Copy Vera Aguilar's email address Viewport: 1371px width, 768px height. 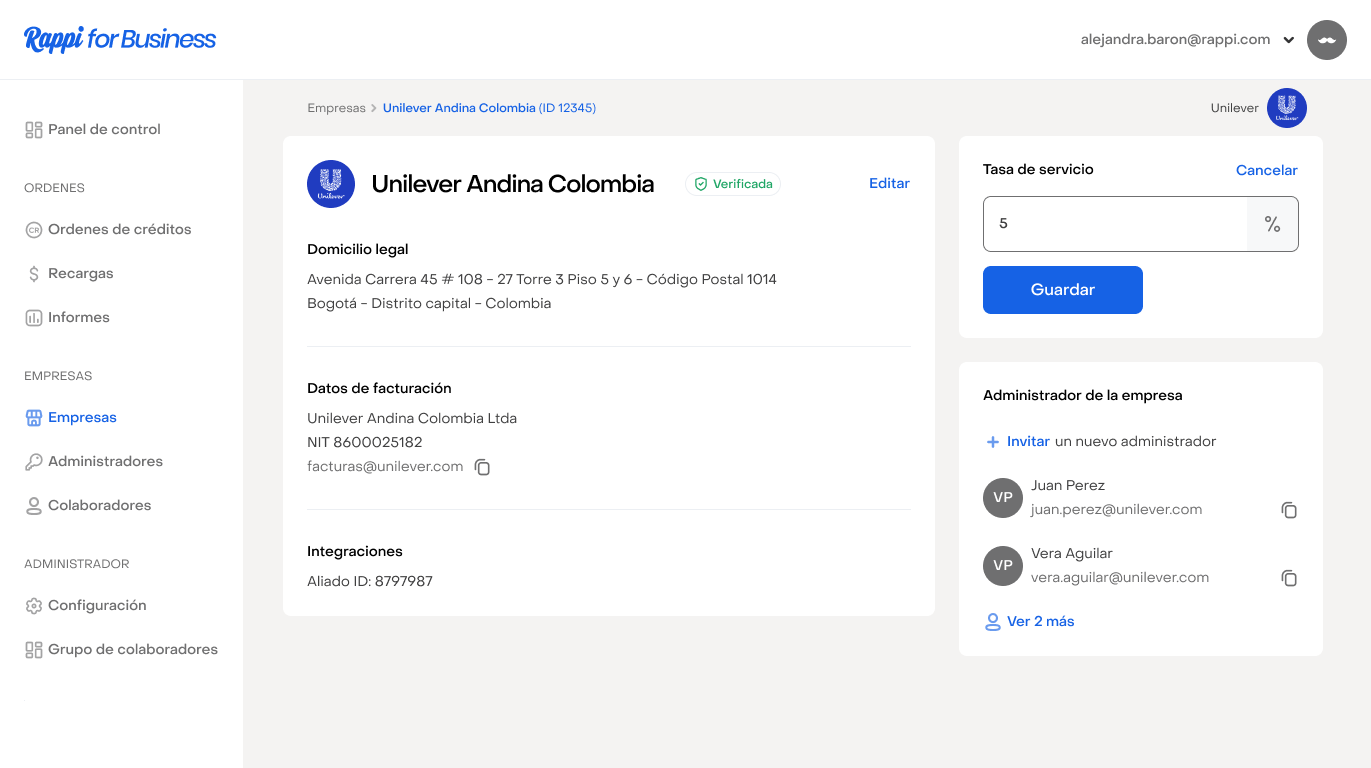(x=1289, y=578)
